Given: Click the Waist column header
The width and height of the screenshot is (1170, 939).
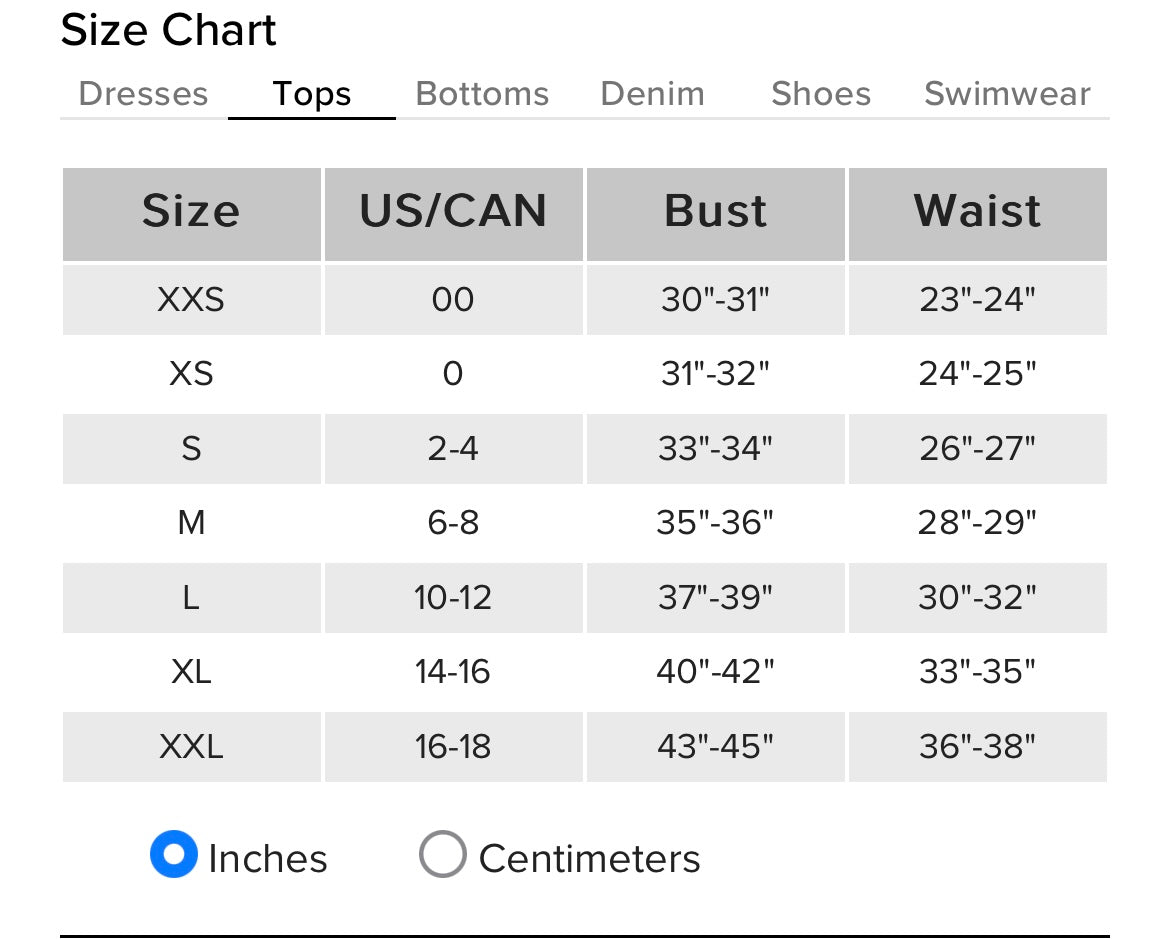Looking at the screenshot, I should point(977,212).
